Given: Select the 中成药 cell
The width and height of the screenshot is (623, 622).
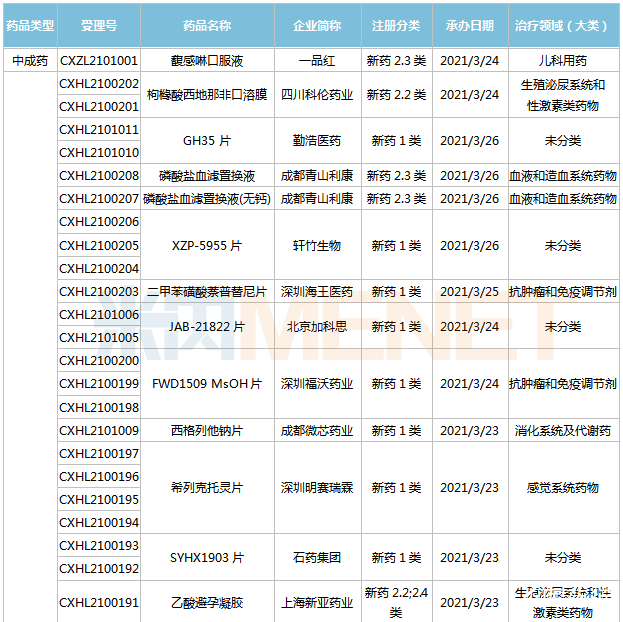Looking at the screenshot, I should (30, 60).
